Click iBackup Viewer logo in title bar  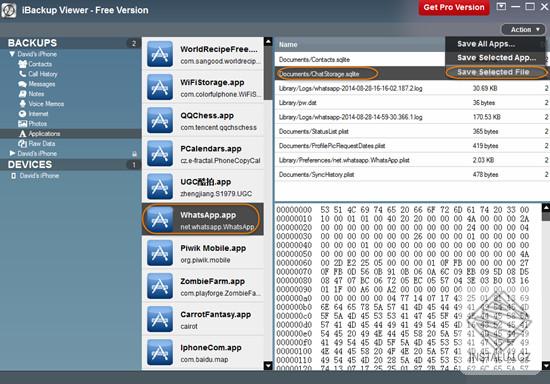point(9,10)
